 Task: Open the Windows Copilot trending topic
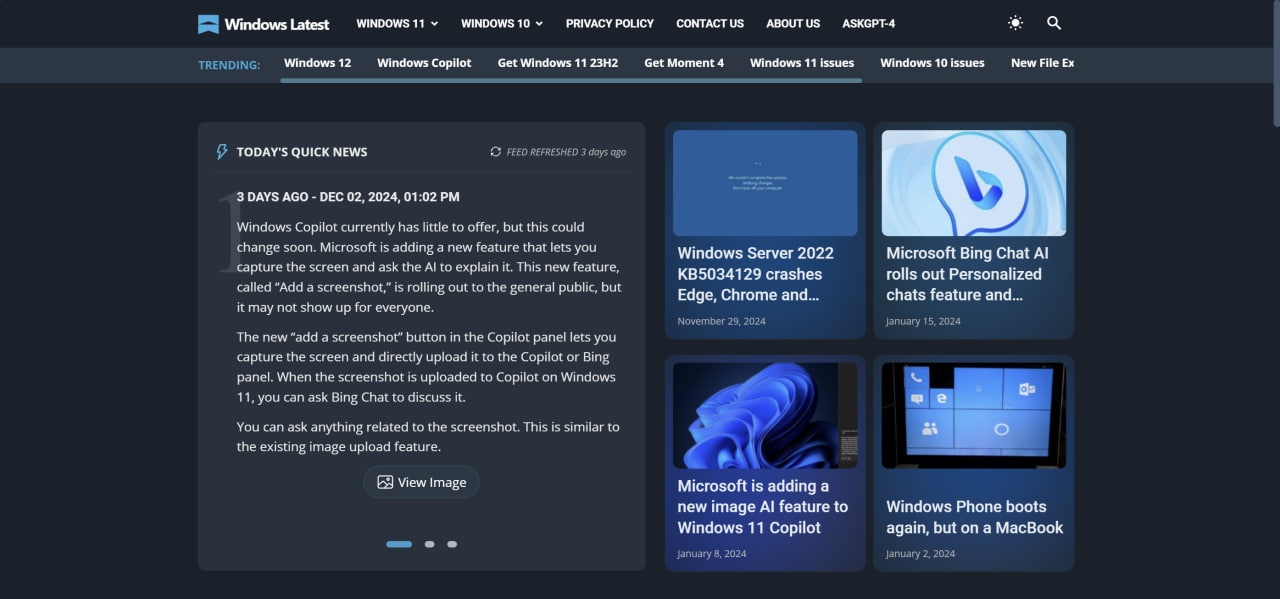pyautogui.click(x=424, y=63)
